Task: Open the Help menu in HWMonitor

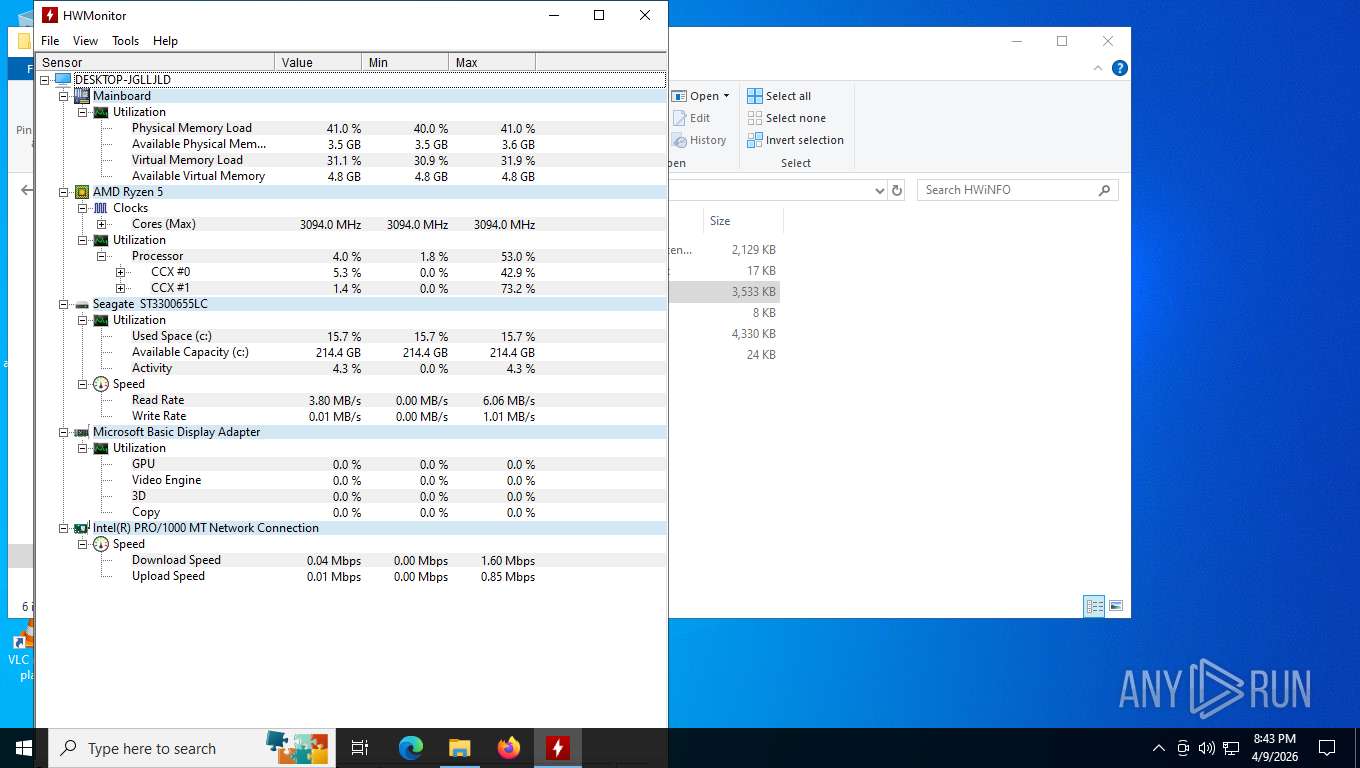Action: coord(165,41)
